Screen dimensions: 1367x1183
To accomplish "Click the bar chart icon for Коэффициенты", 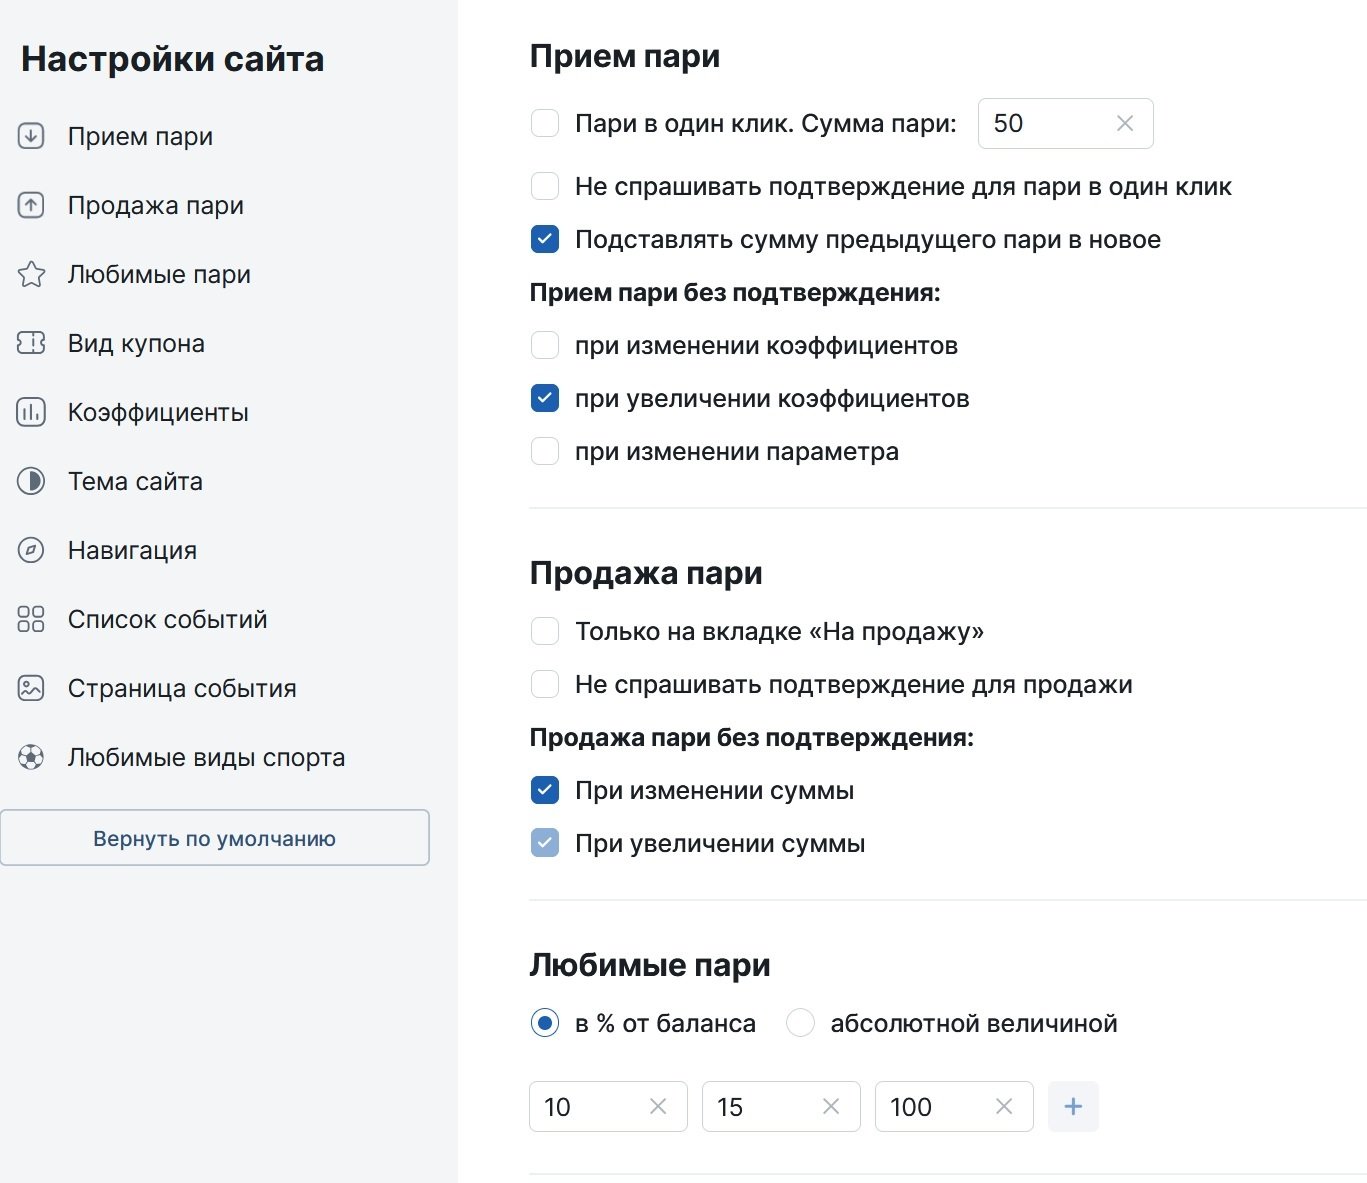I will point(31,412).
